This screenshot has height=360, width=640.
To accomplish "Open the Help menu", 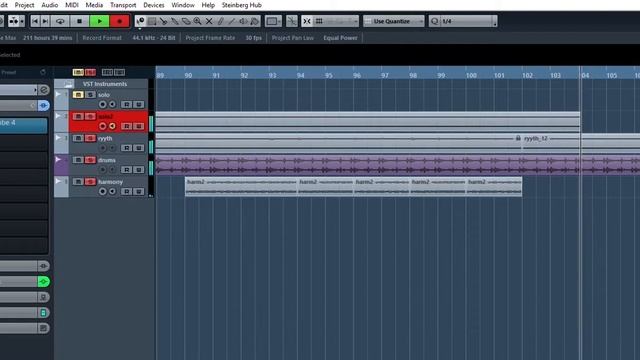I will tap(208, 5).
